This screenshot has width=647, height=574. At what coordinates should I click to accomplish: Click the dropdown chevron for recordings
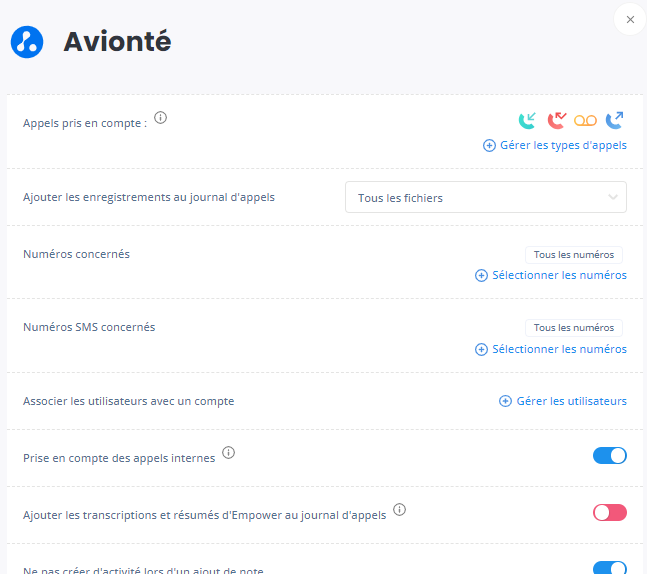(x=613, y=197)
